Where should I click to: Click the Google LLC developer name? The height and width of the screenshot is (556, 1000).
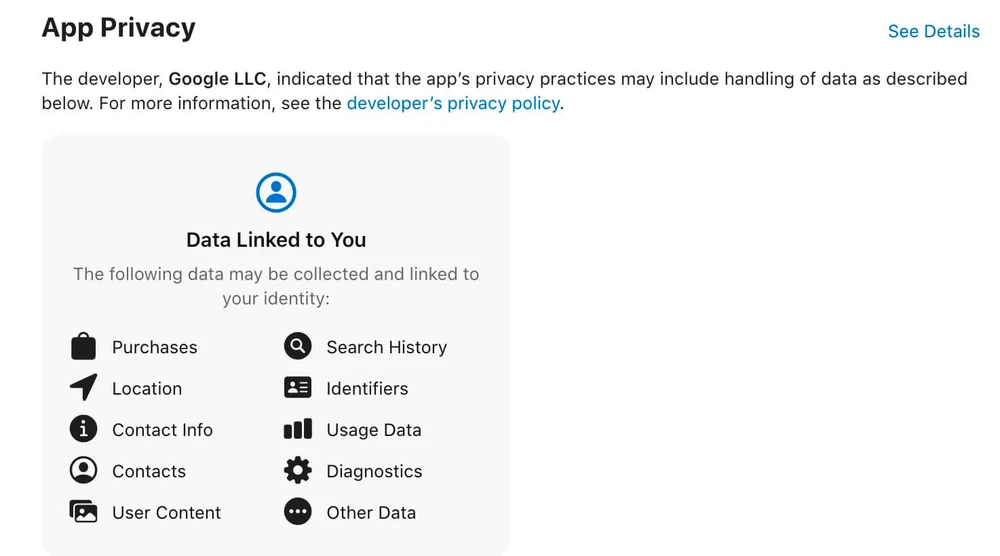[217, 78]
